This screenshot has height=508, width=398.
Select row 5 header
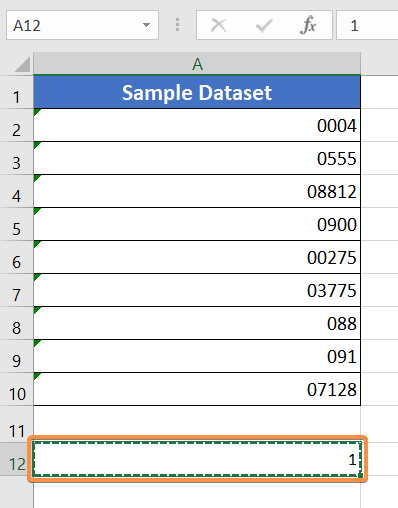(17, 224)
